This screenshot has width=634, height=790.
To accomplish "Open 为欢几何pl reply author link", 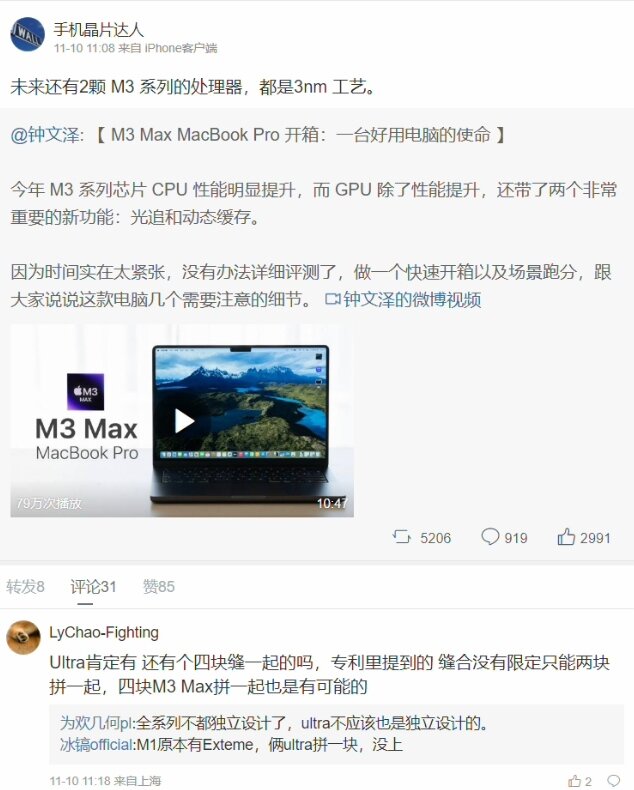I will point(96,723).
